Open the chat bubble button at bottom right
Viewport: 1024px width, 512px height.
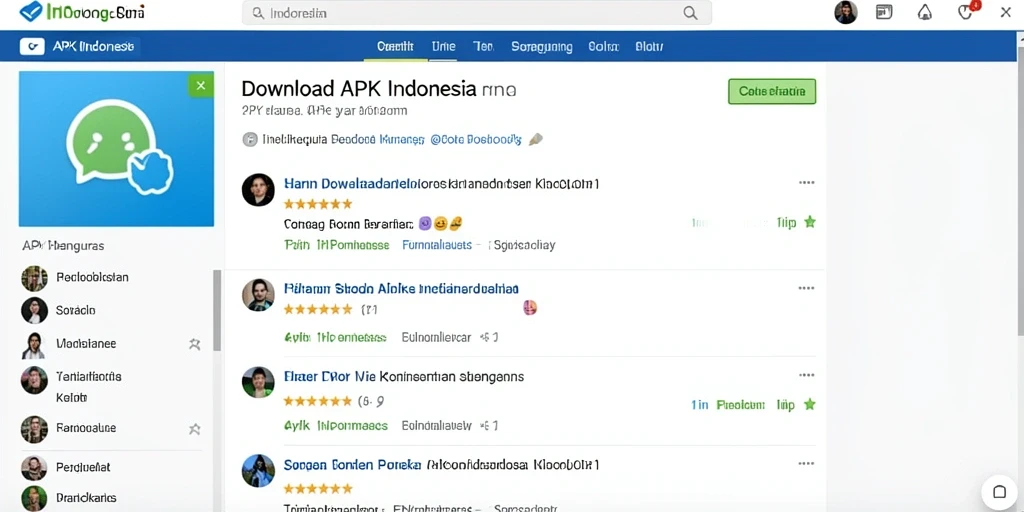coord(999,492)
